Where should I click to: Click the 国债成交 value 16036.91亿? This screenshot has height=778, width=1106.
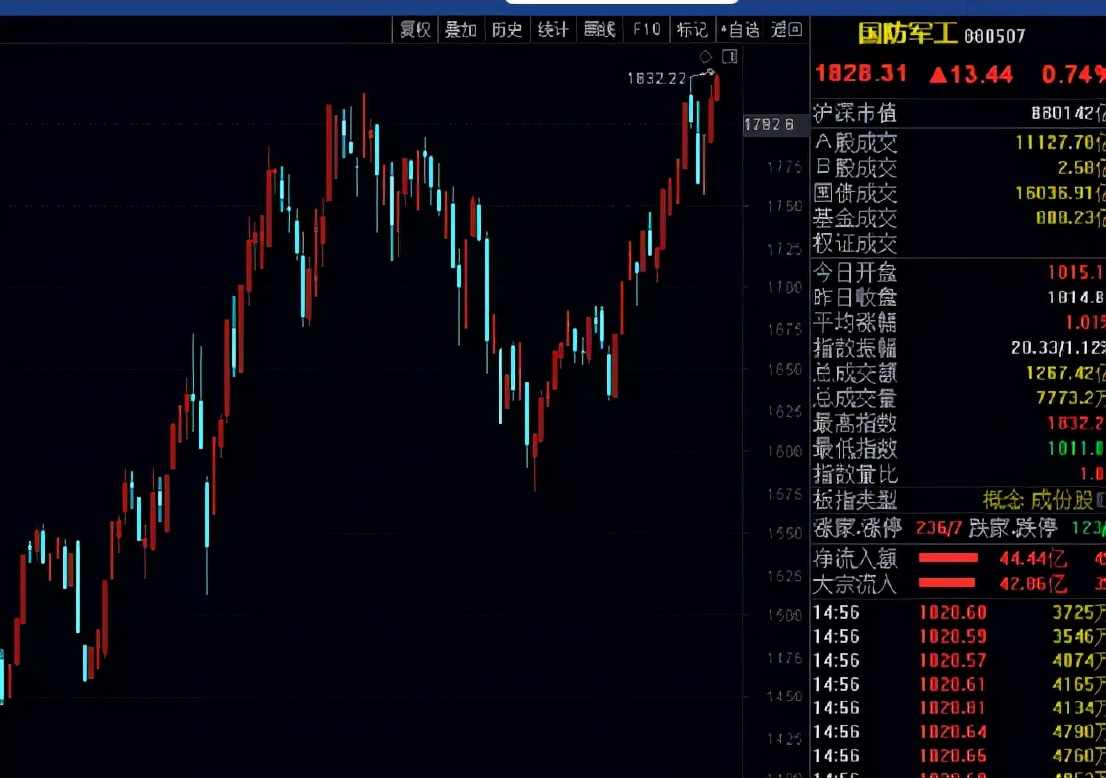1060,193
